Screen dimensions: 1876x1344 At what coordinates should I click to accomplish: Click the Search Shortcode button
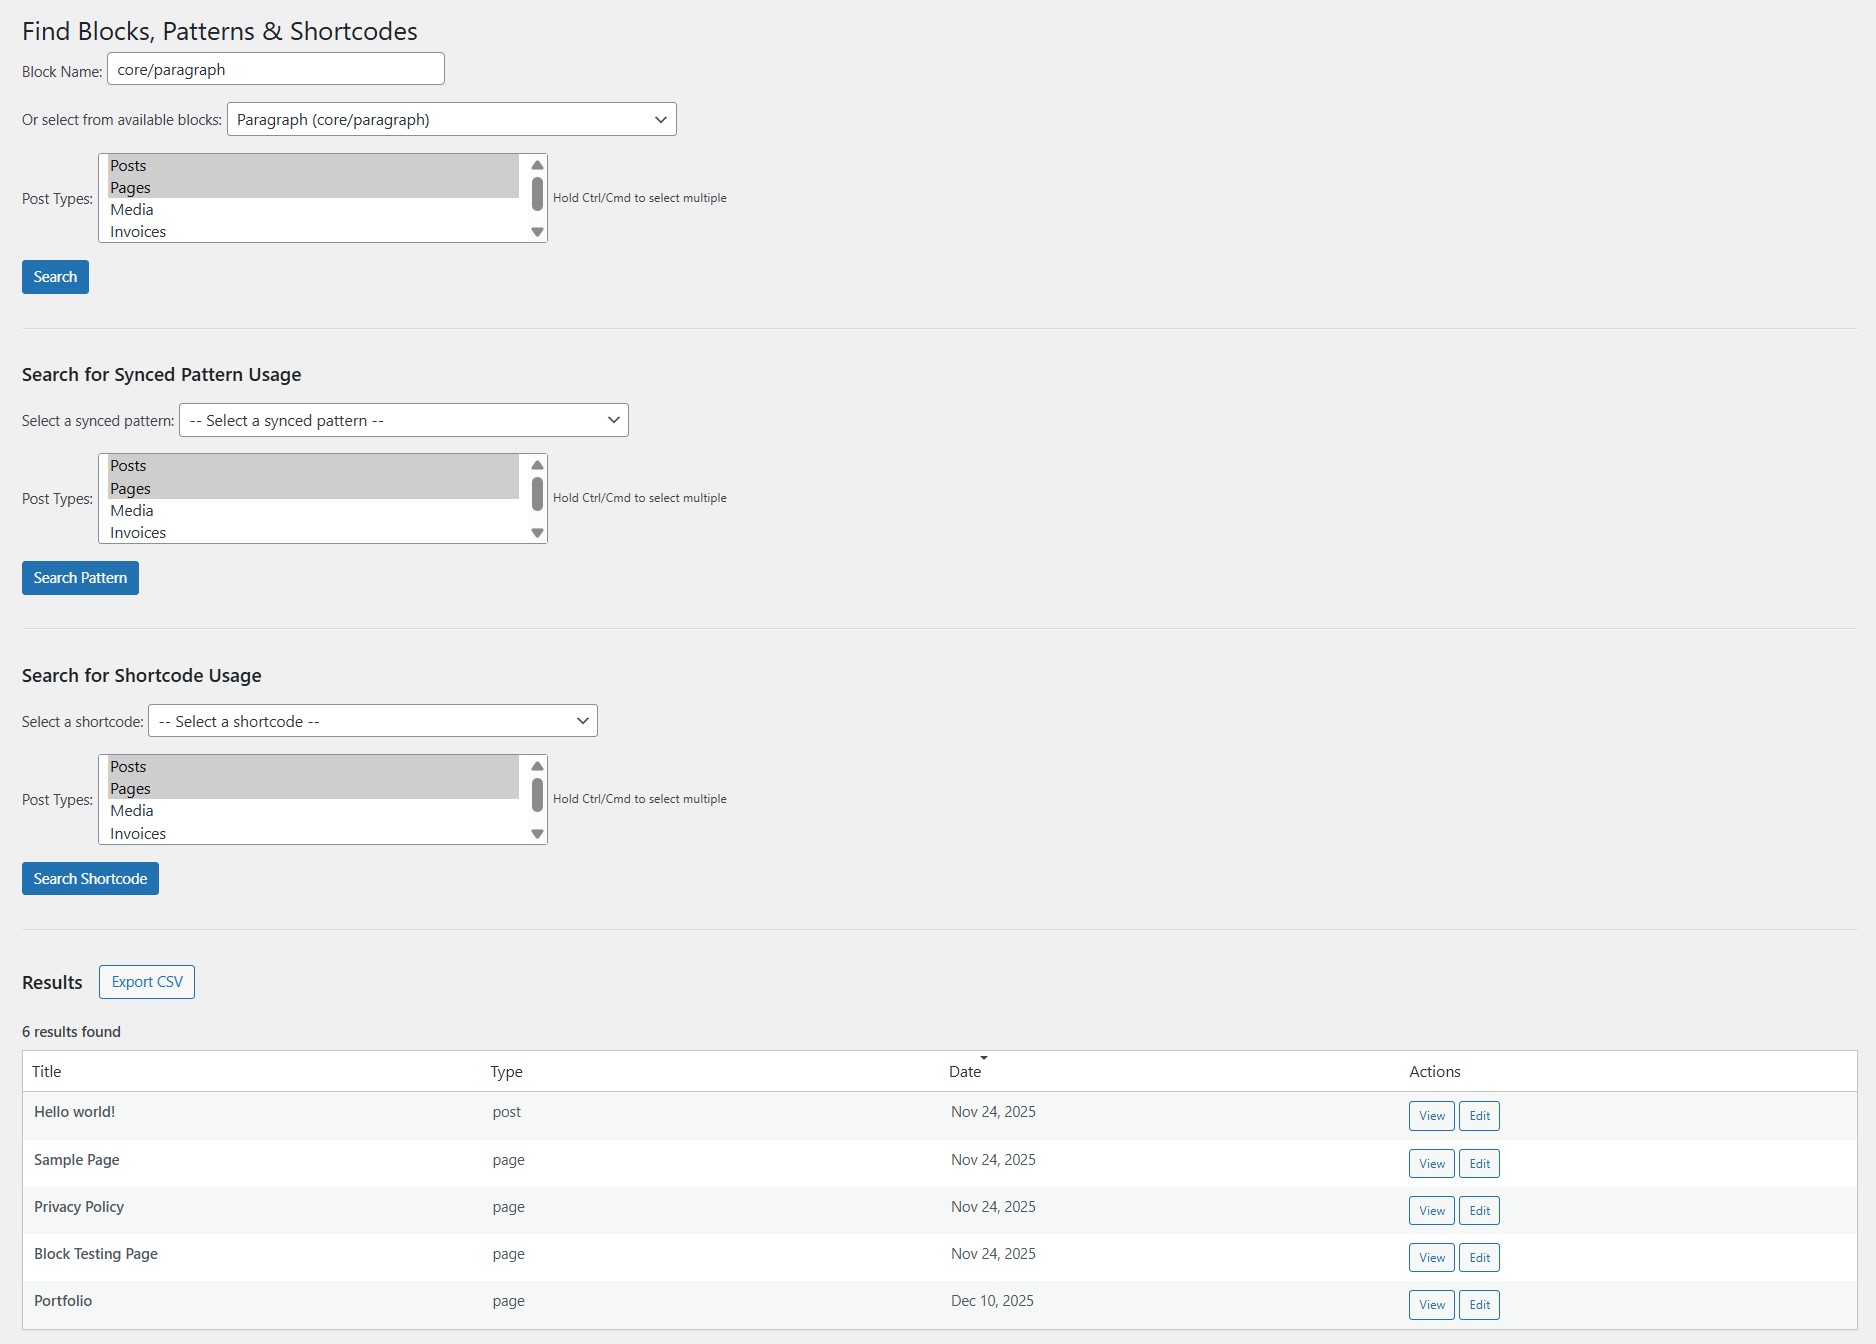click(90, 879)
